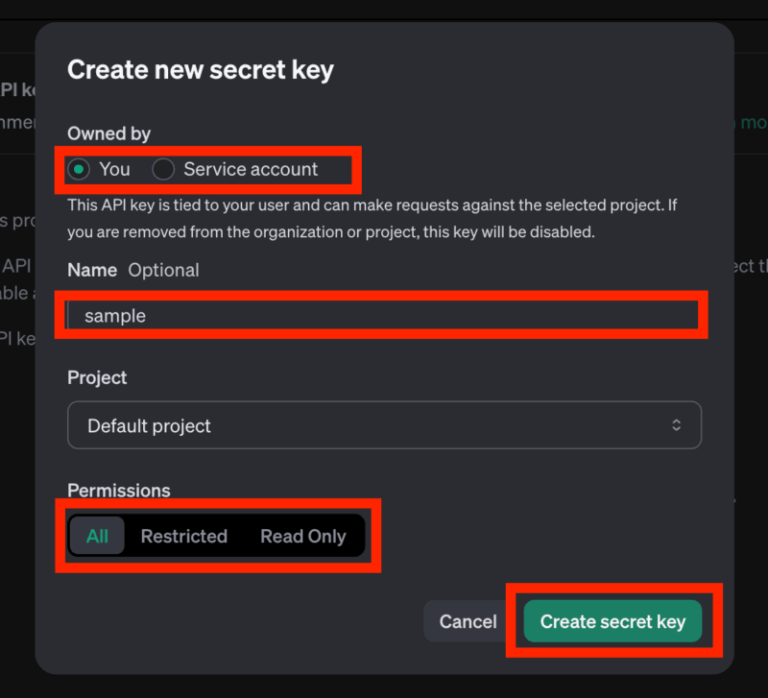Viewport: 768px width, 698px height.
Task: Click the "Create new secret key" dialog title
Action: (x=200, y=70)
